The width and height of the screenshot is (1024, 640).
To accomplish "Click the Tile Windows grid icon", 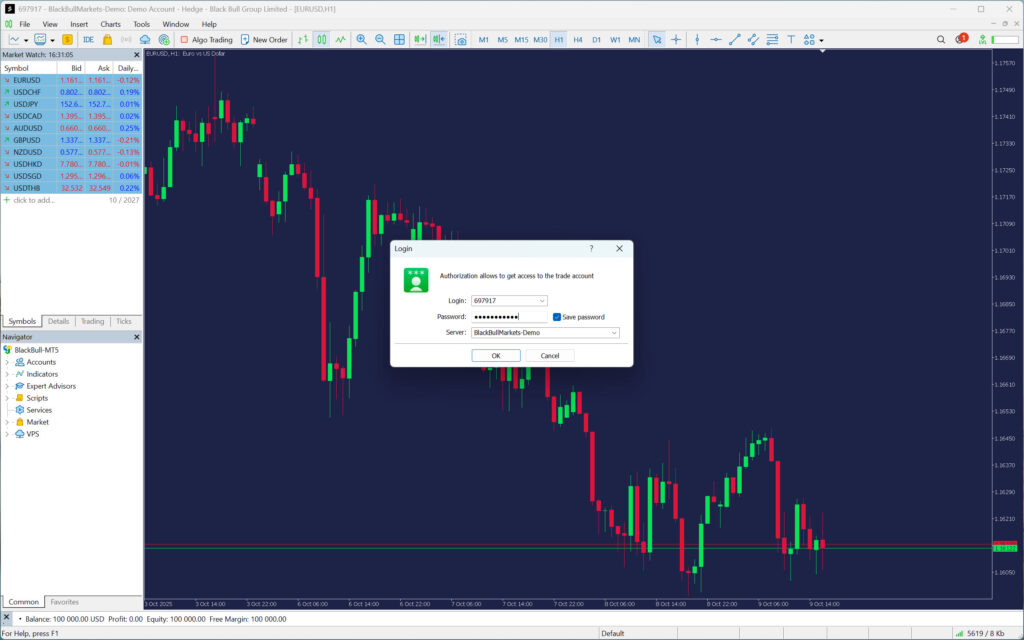I will click(x=399, y=40).
